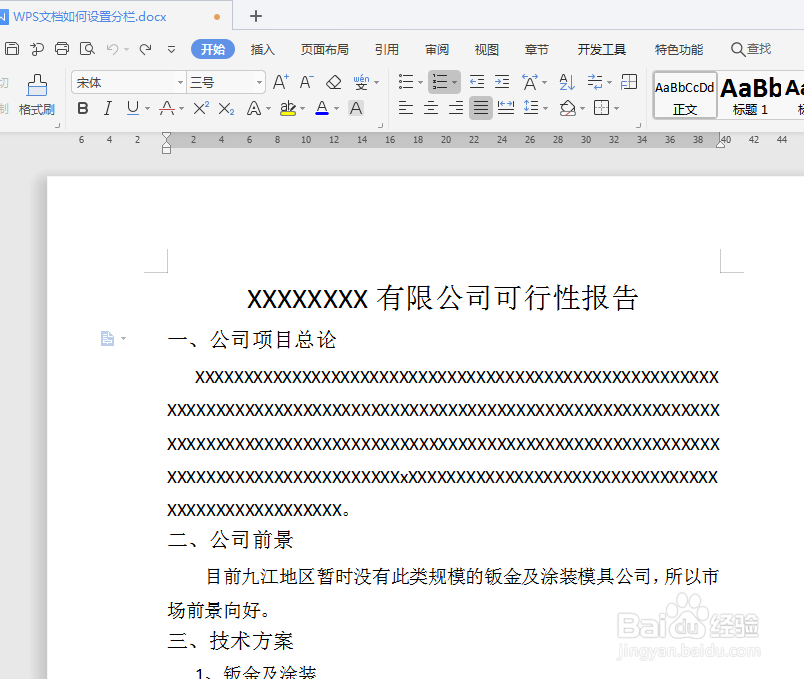Decrease paragraph indent
Image resolution: width=804 pixels, height=679 pixels.
point(478,81)
